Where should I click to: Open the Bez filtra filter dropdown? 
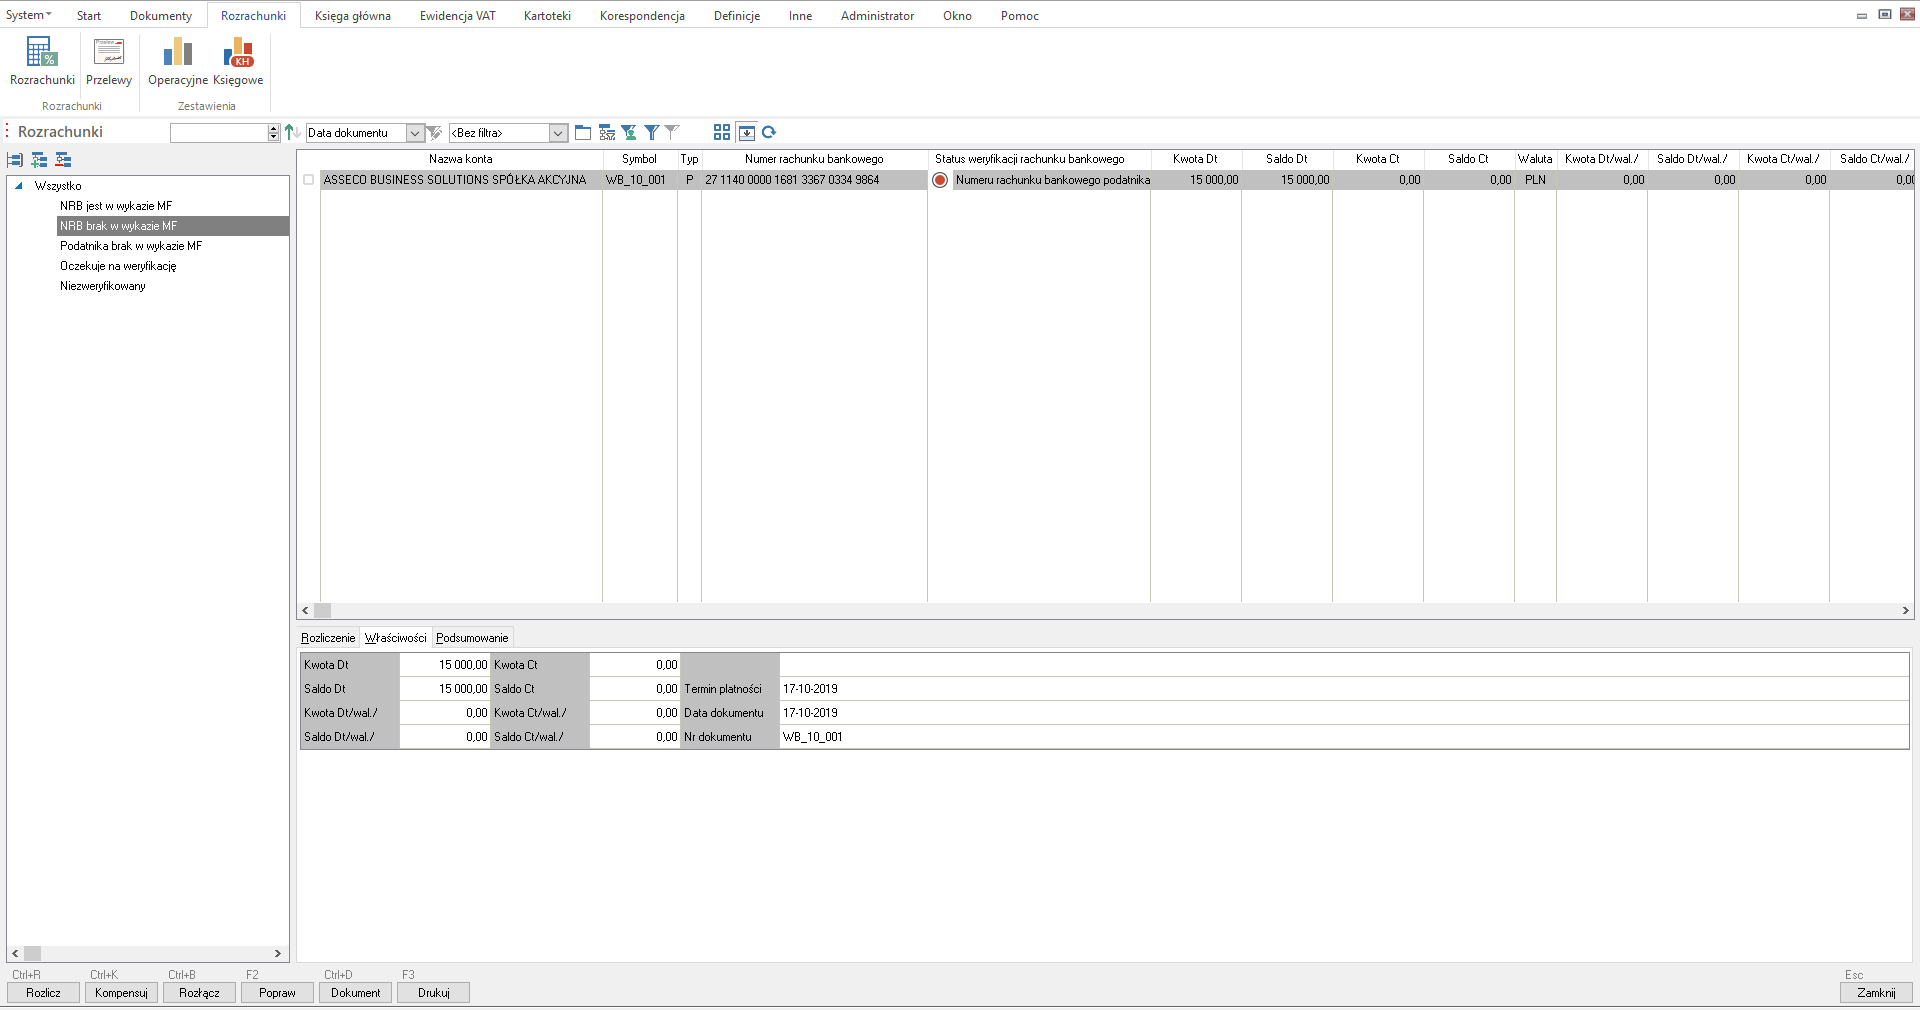[558, 133]
